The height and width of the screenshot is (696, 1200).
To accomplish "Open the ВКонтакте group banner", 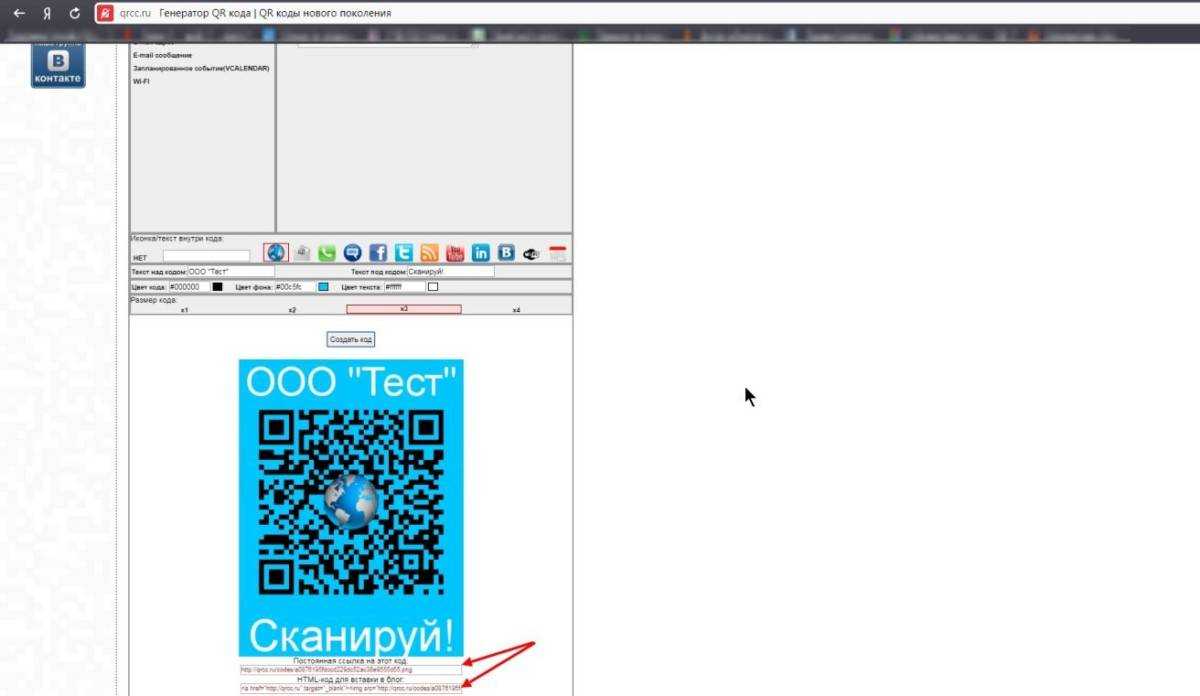I will coord(58,67).
